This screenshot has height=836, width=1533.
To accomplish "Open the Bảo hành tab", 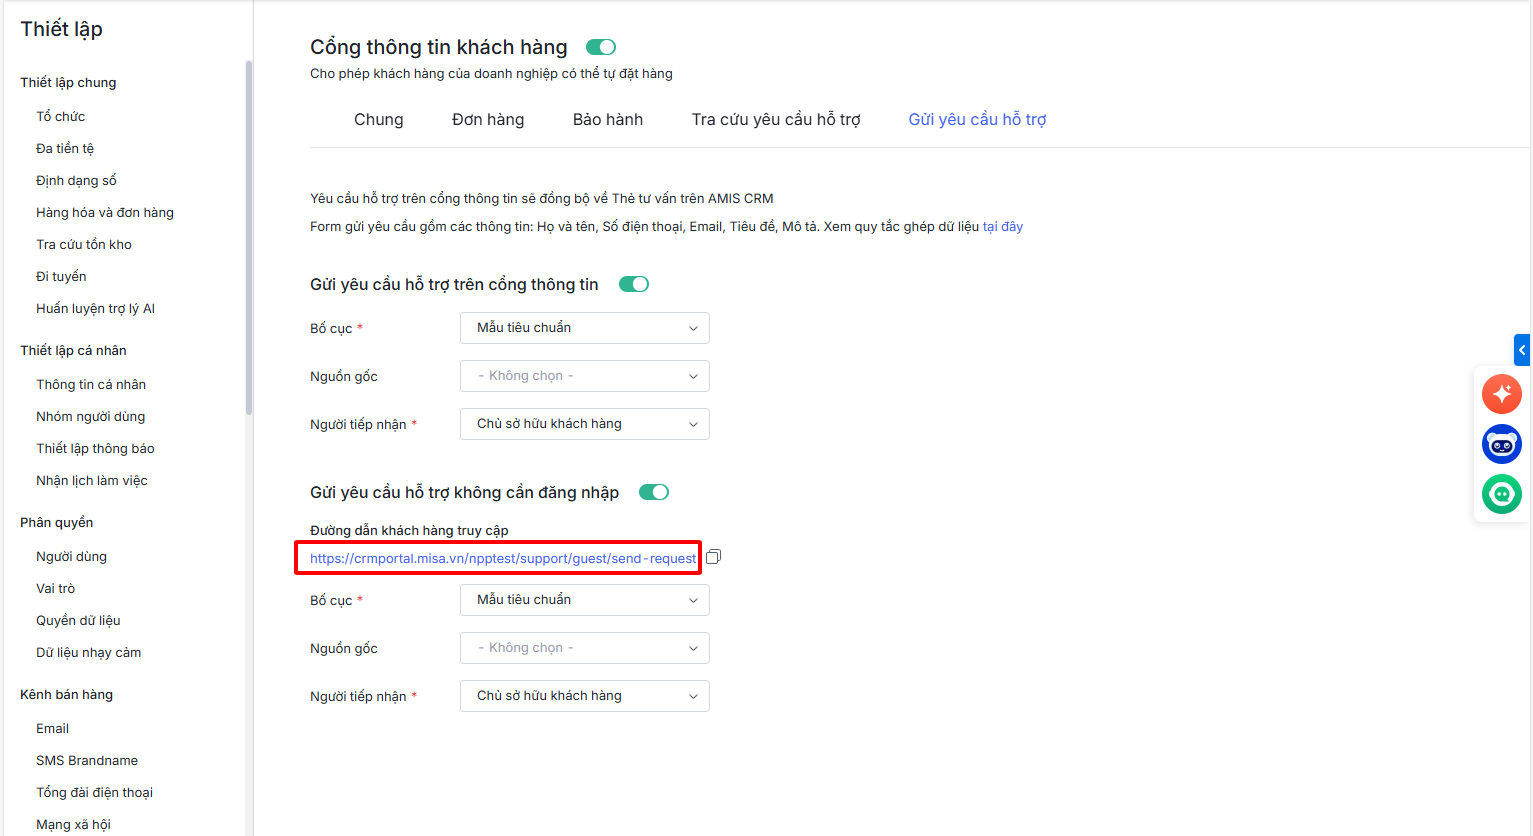I will tap(608, 120).
